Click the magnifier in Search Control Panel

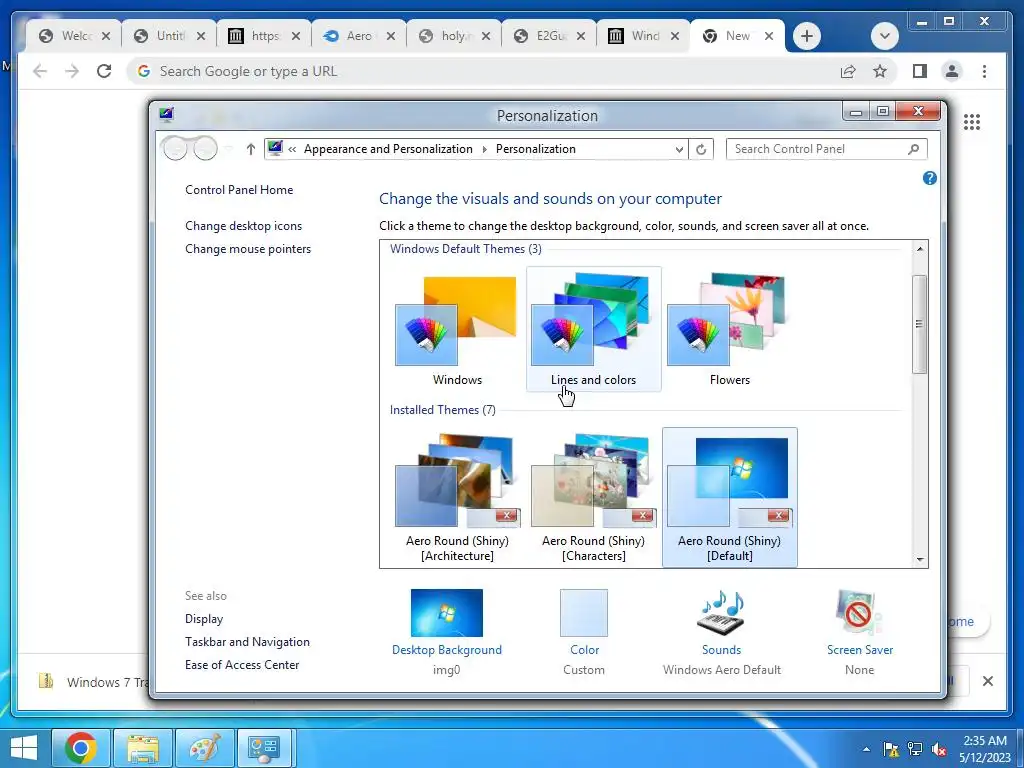914,149
